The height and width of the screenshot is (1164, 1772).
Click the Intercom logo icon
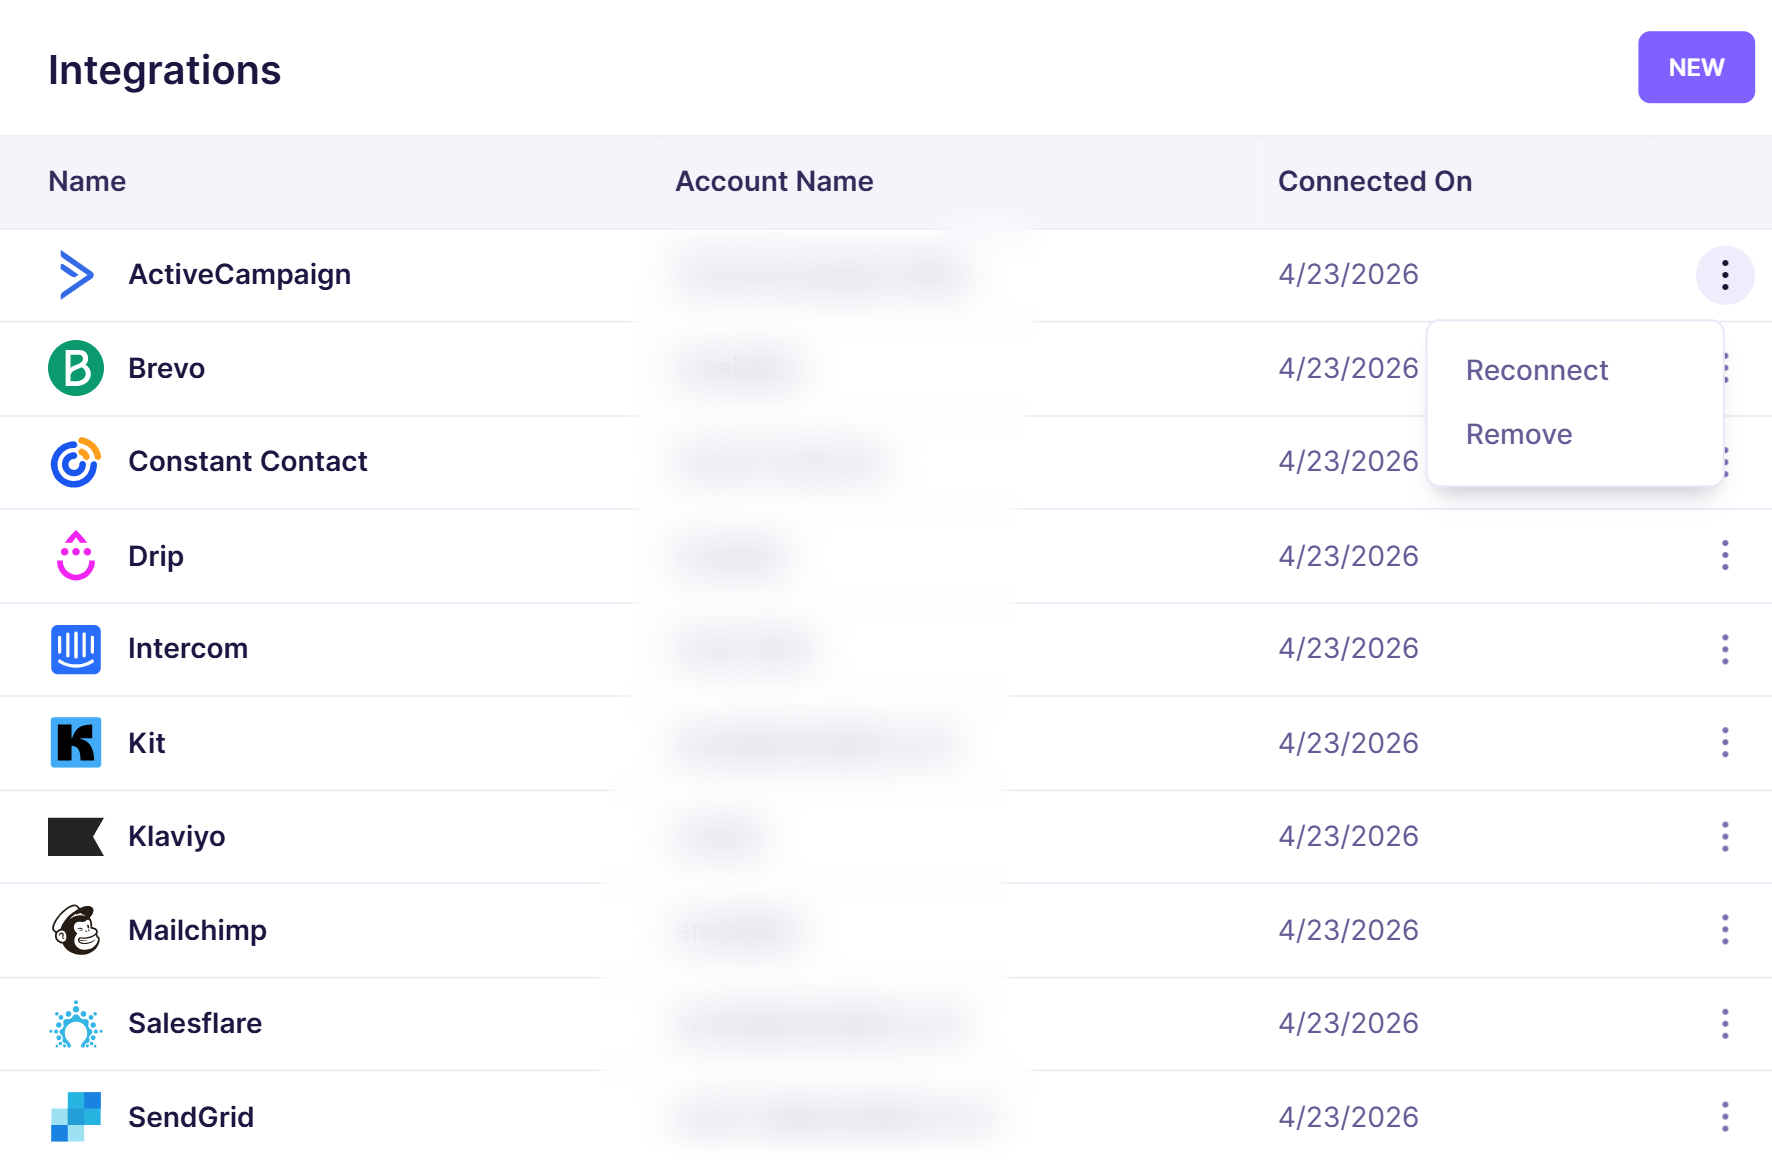(x=76, y=649)
